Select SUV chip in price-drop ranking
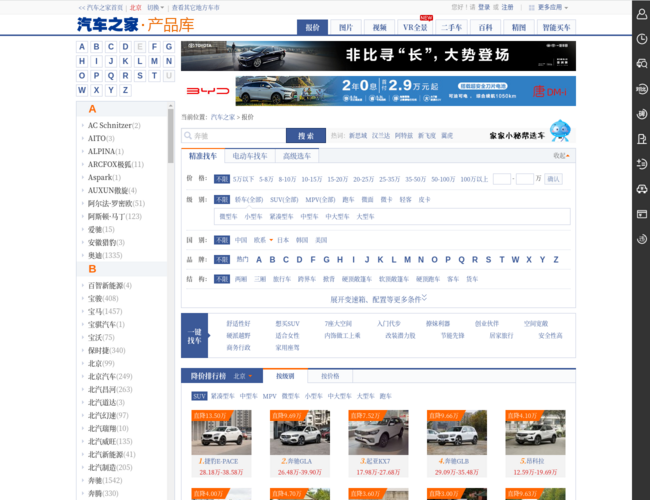 coord(199,396)
